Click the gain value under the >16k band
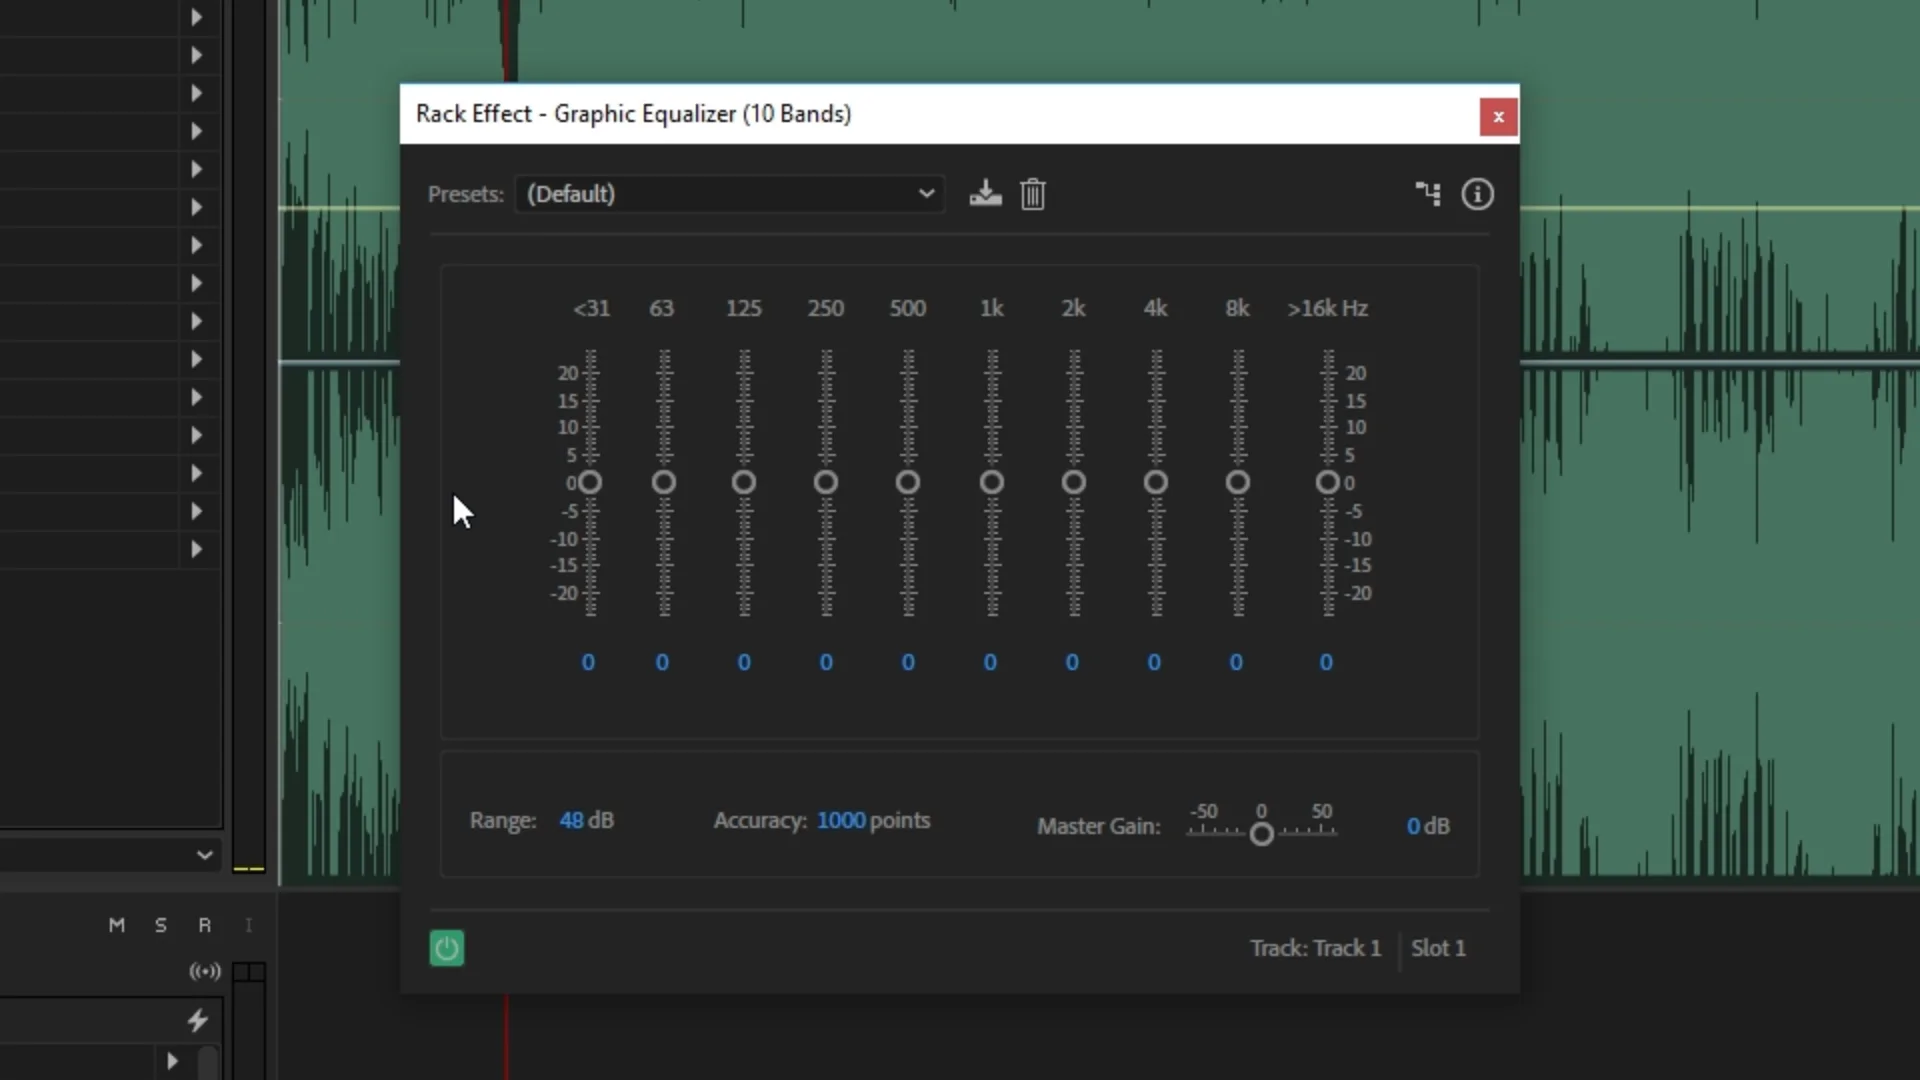This screenshot has width=1920, height=1080. tap(1326, 662)
